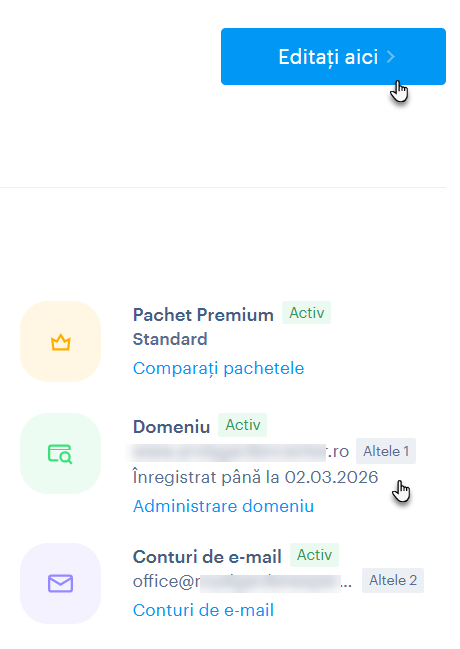Click the Conturi de e-mail bold heading
Screen dimensions: 460x649
point(207,557)
